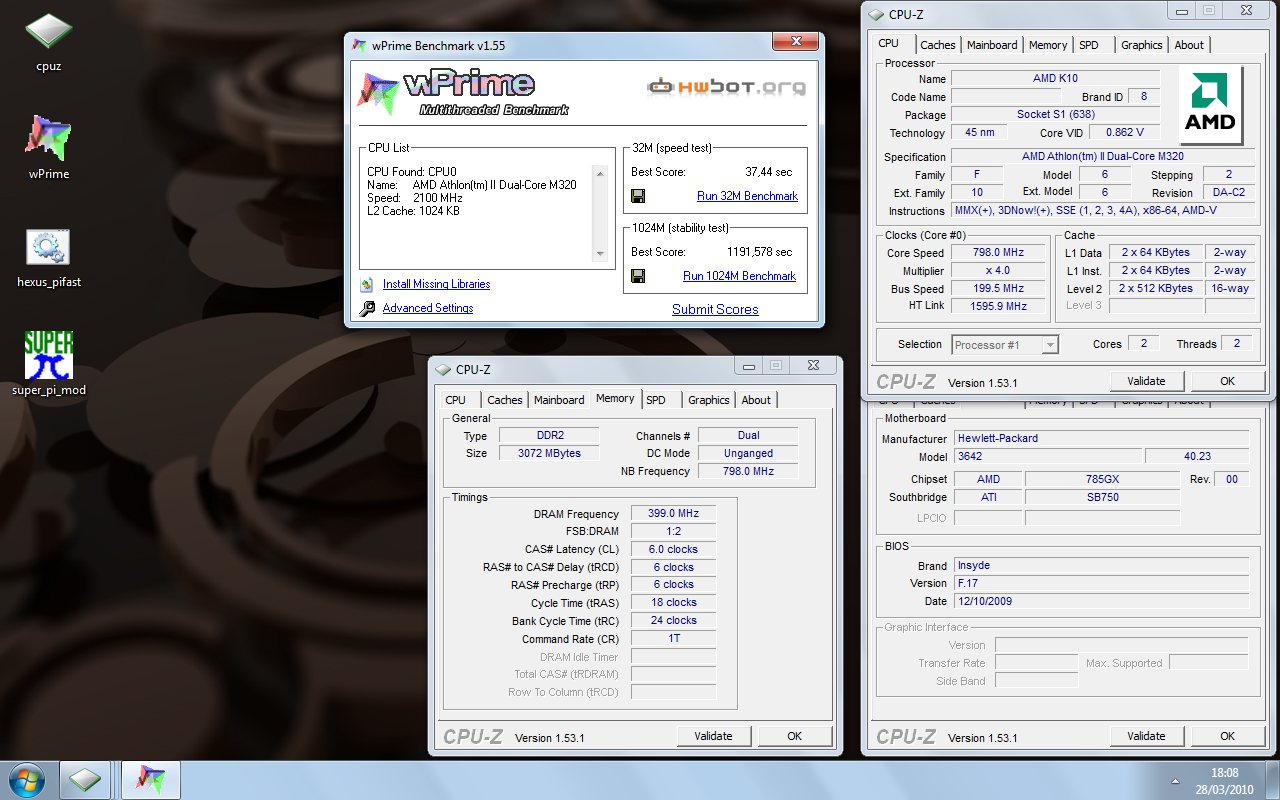Image resolution: width=1280 pixels, height=800 pixels.
Task: Click the BIOS date 12/10/2009 field
Action: 1102,601
